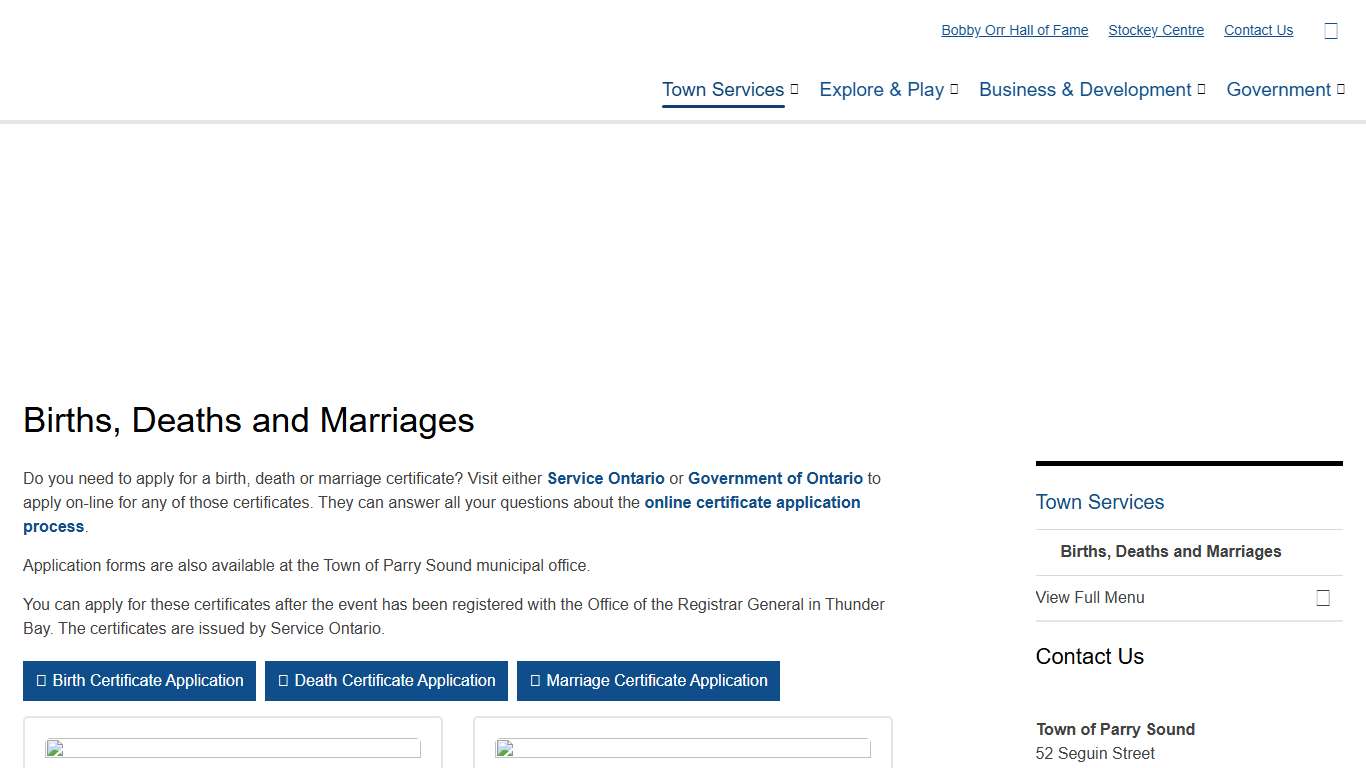This screenshot has width=1366, height=768.
Task: Open the Contact Us link
Action: pos(1258,30)
